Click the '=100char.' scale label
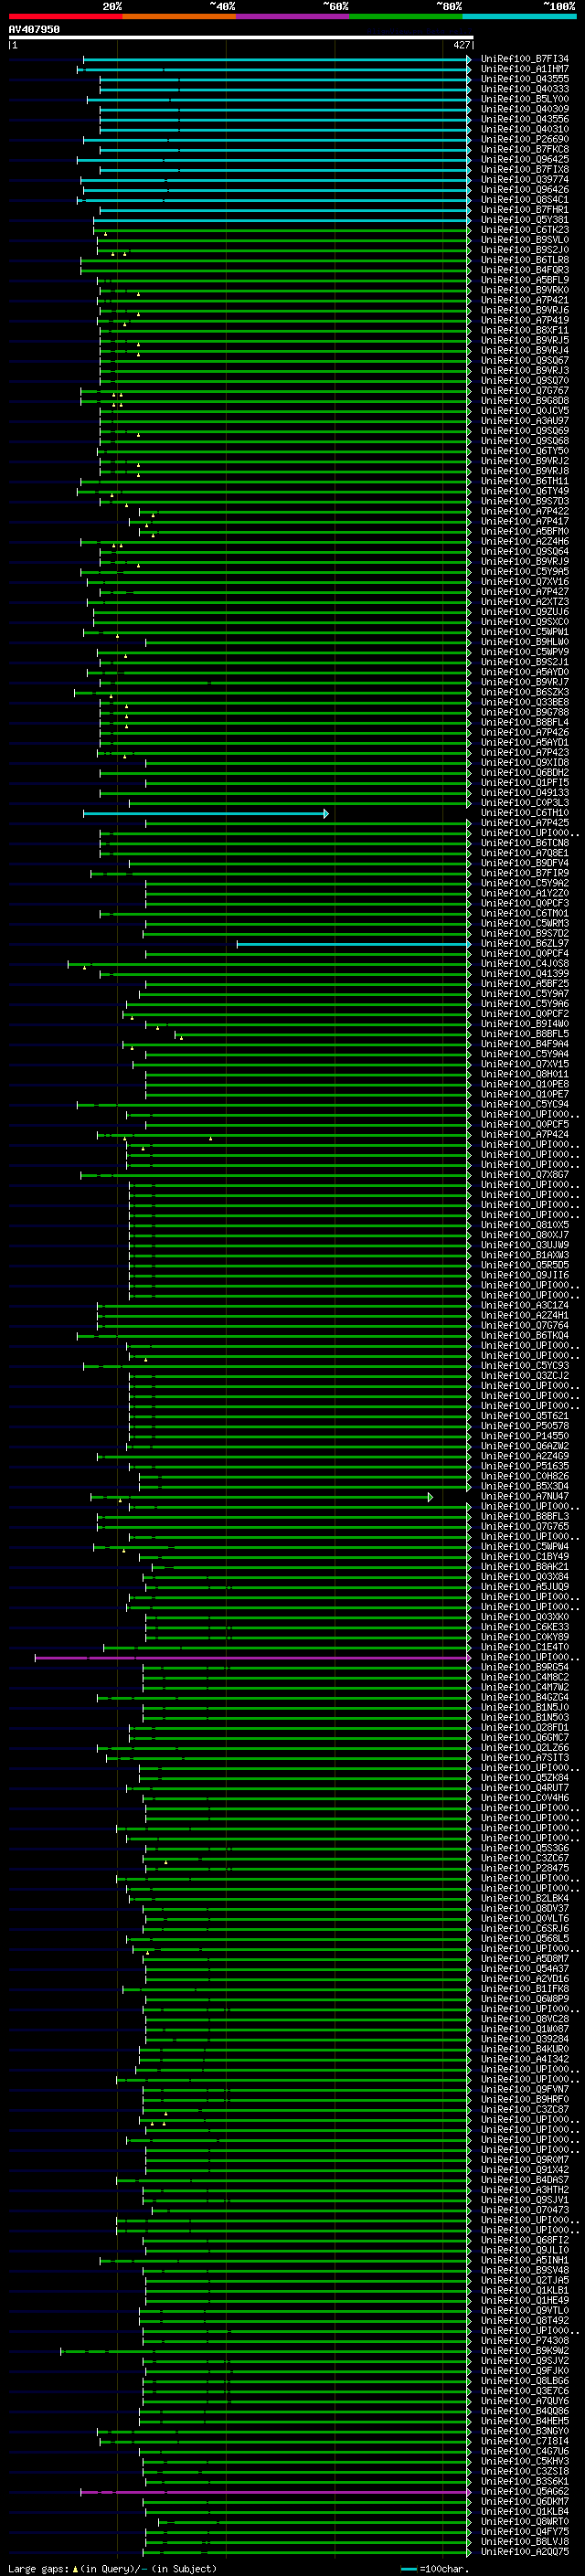 [443, 2569]
